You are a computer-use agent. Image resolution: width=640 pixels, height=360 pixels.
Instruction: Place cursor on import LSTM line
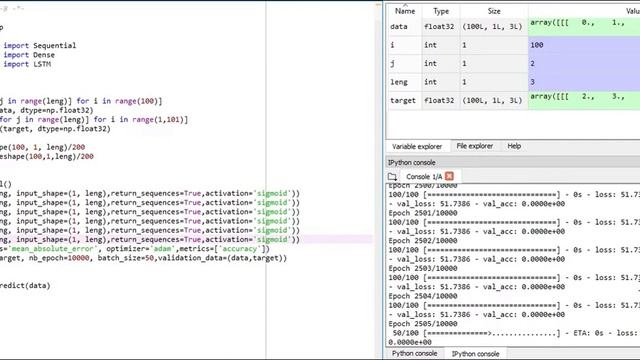[x=27, y=64]
